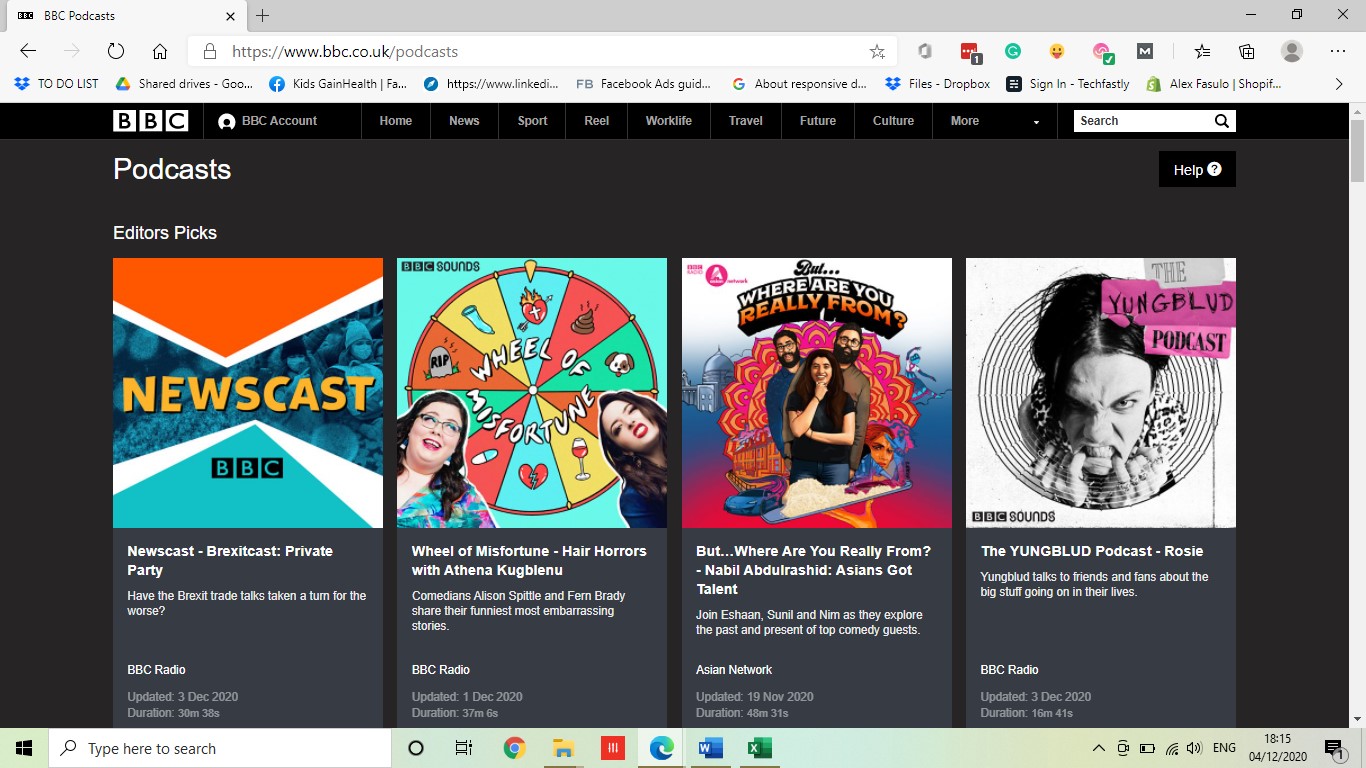Screen dimensions: 1366x768
Task: Click the magnifier search icon
Action: tap(1221, 121)
